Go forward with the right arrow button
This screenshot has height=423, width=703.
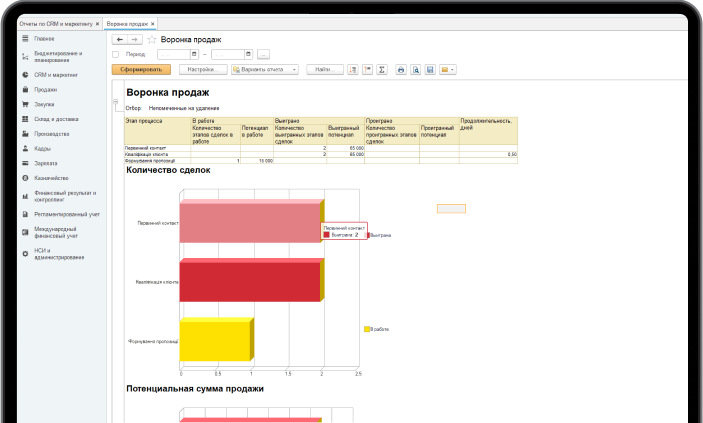point(135,39)
